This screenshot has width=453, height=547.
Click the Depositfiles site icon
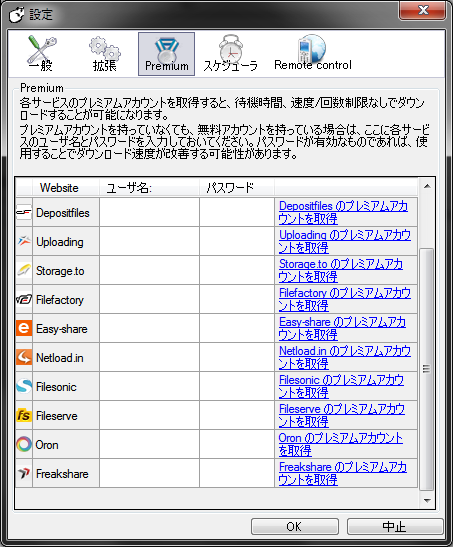[24, 212]
